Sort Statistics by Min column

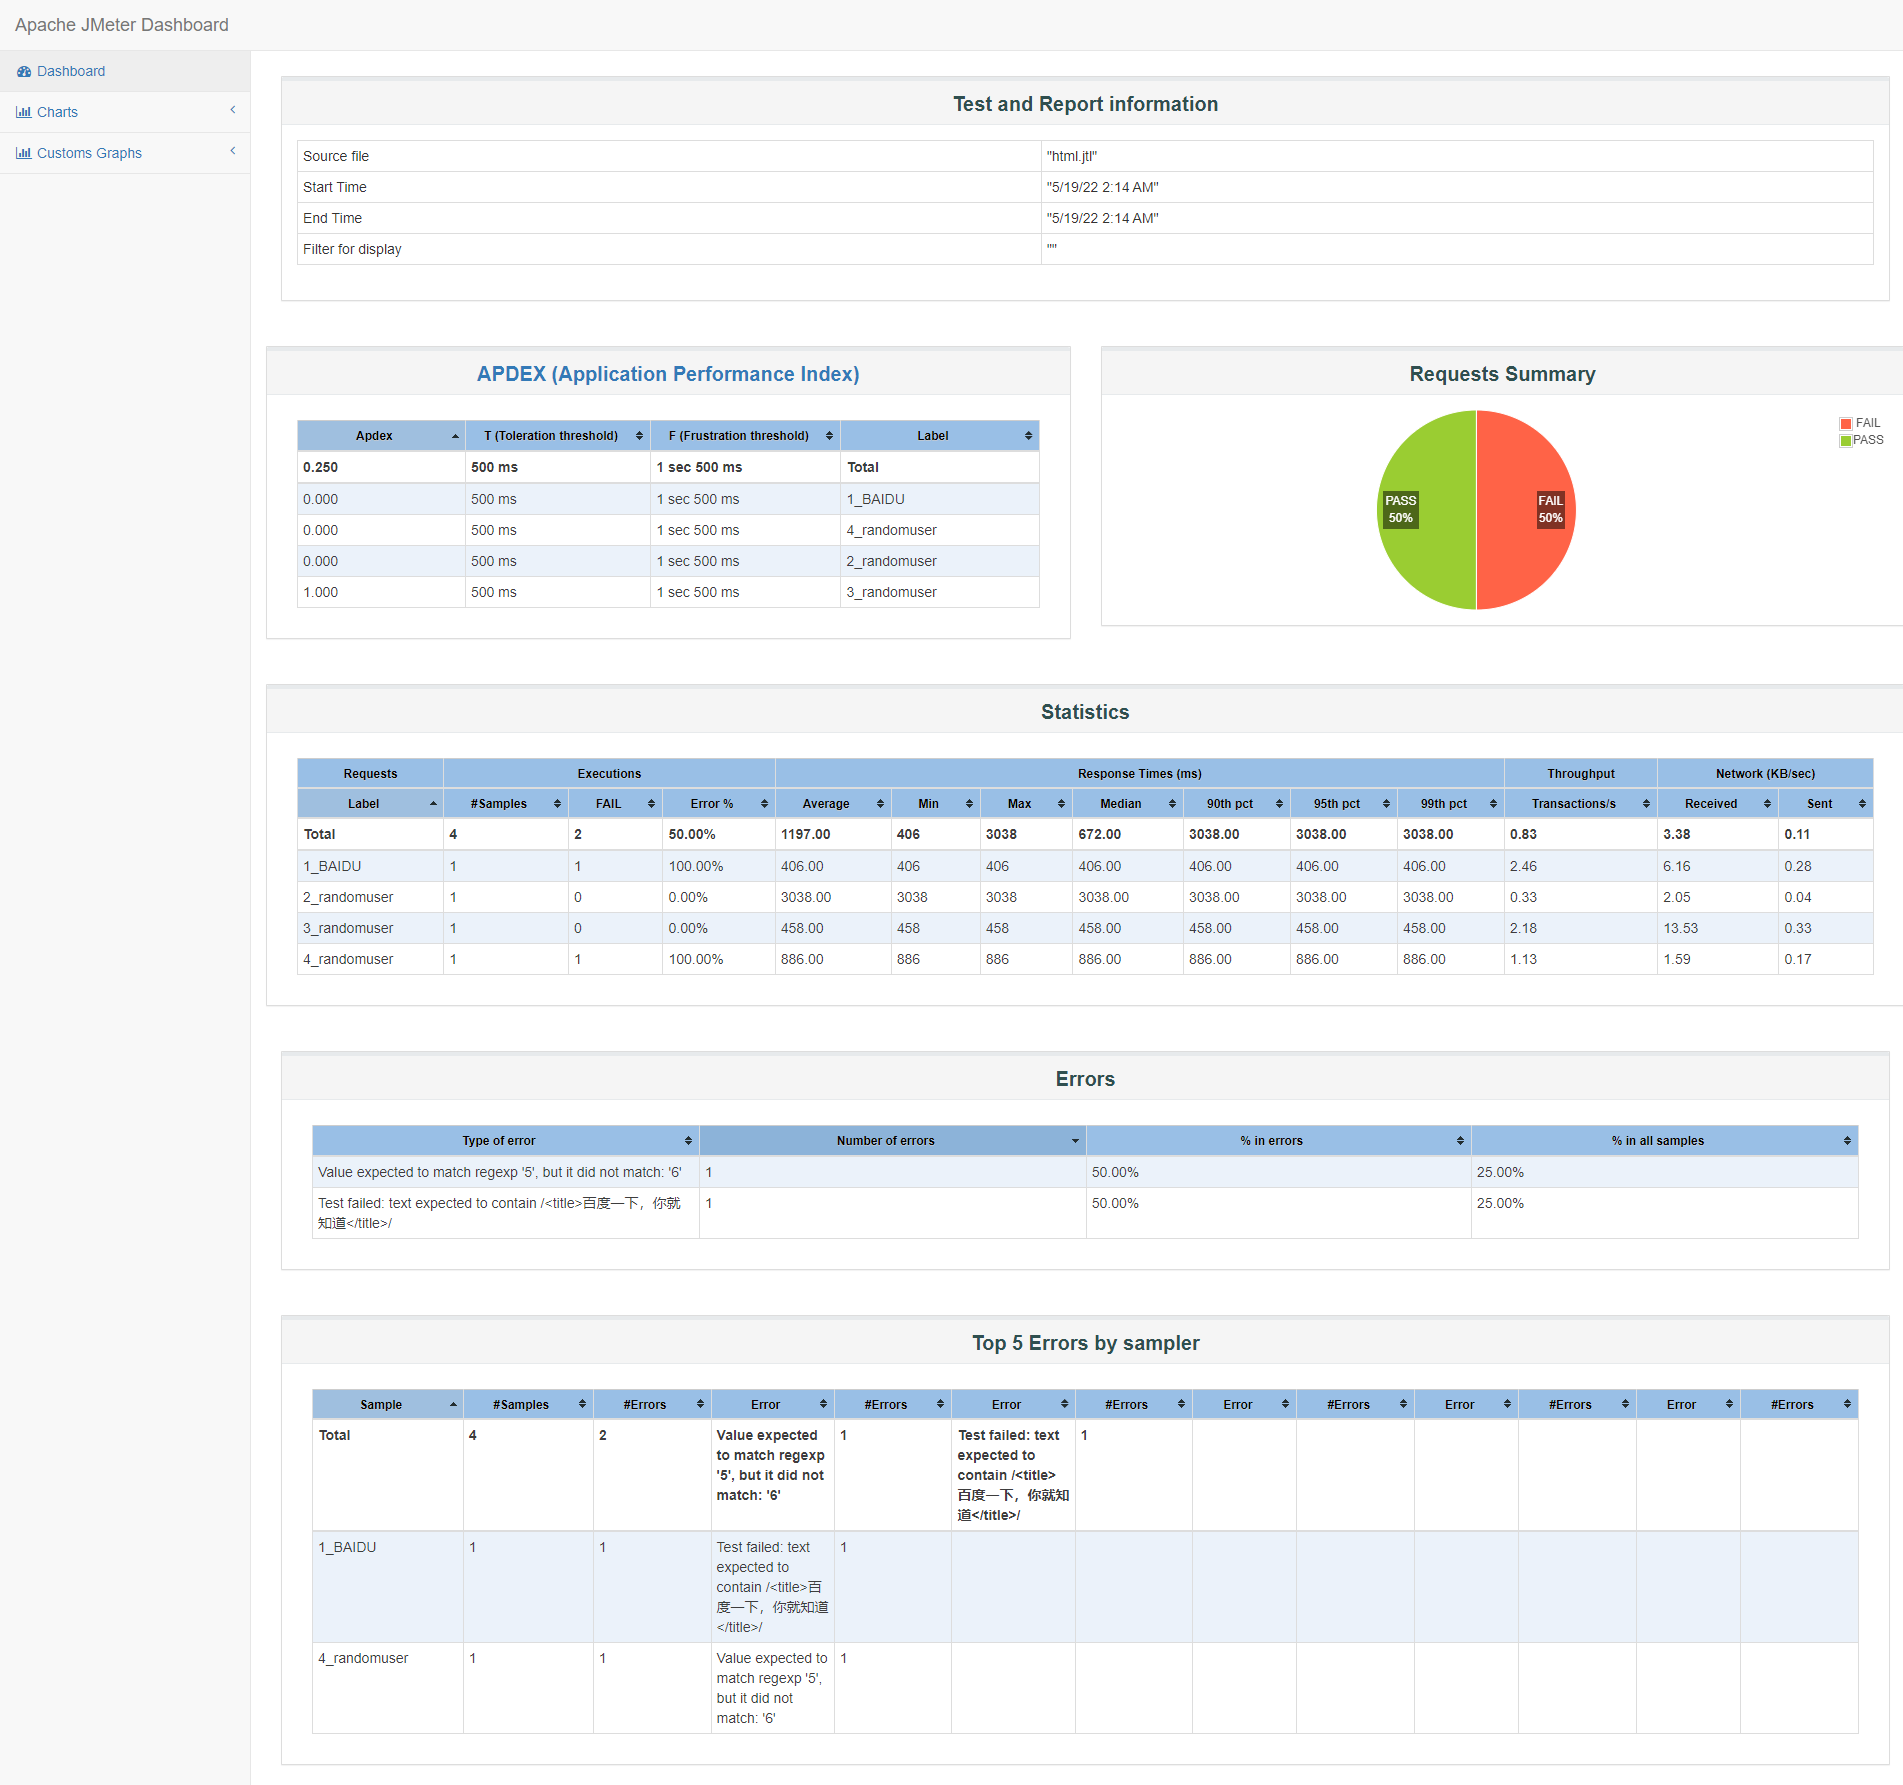click(935, 804)
